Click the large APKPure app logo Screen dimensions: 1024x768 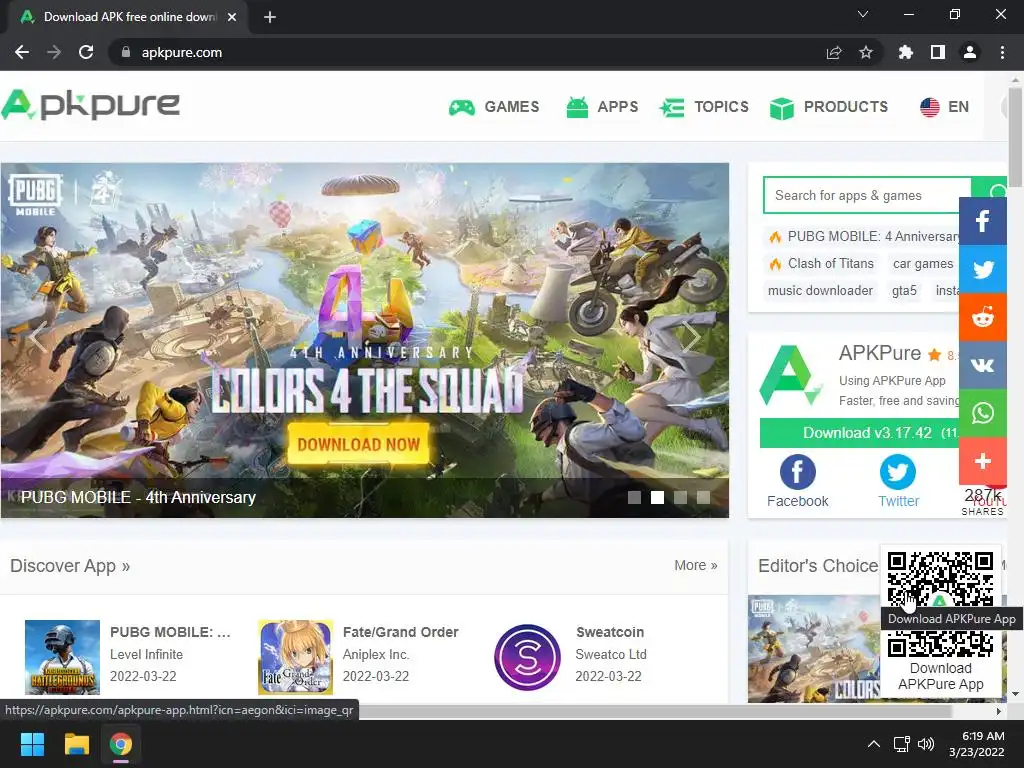791,376
